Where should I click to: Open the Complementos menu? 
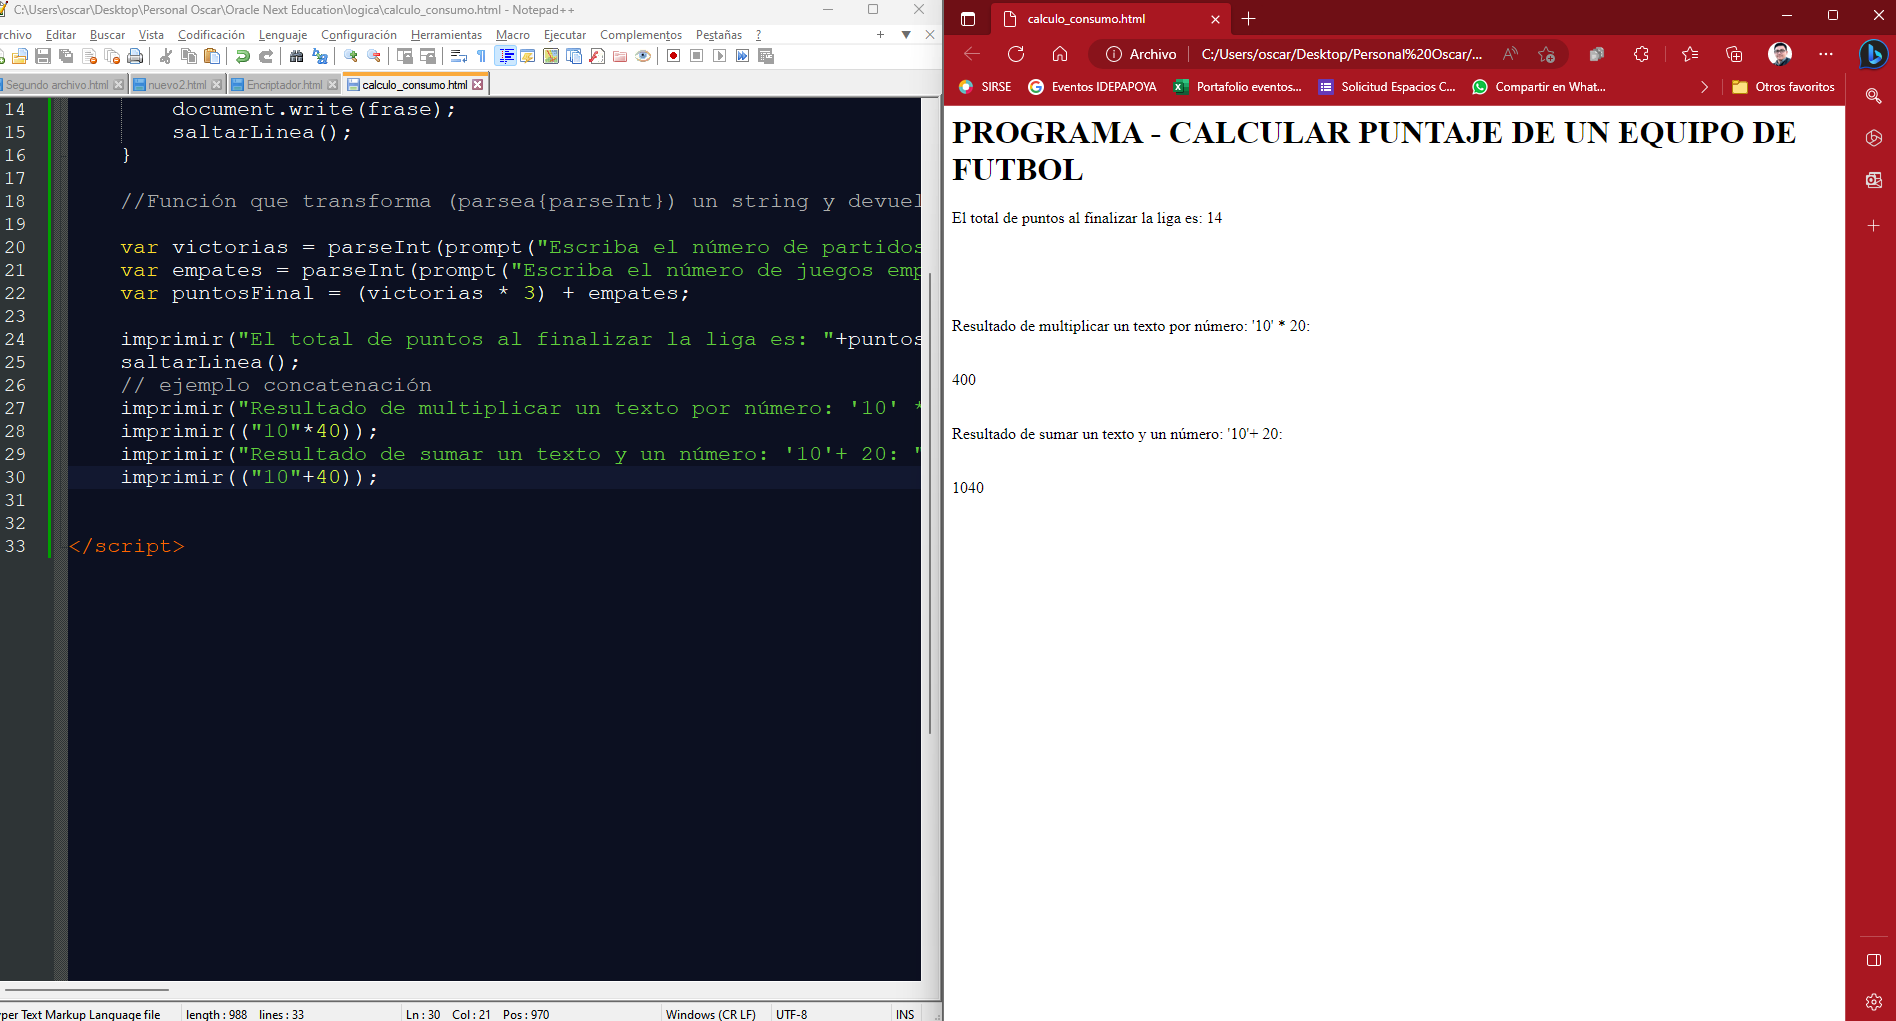[x=641, y=35]
